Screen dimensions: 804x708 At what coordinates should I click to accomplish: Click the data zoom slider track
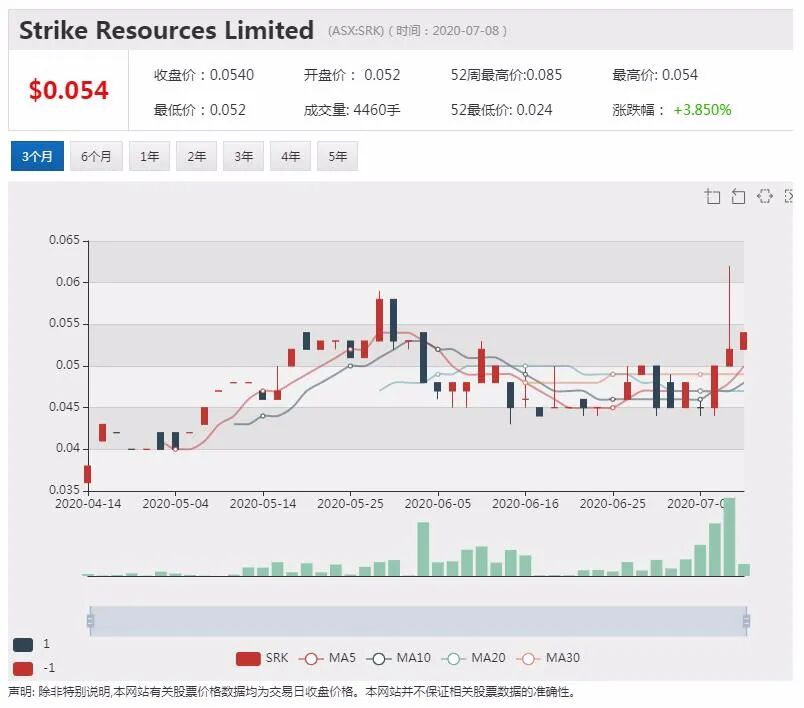418,621
